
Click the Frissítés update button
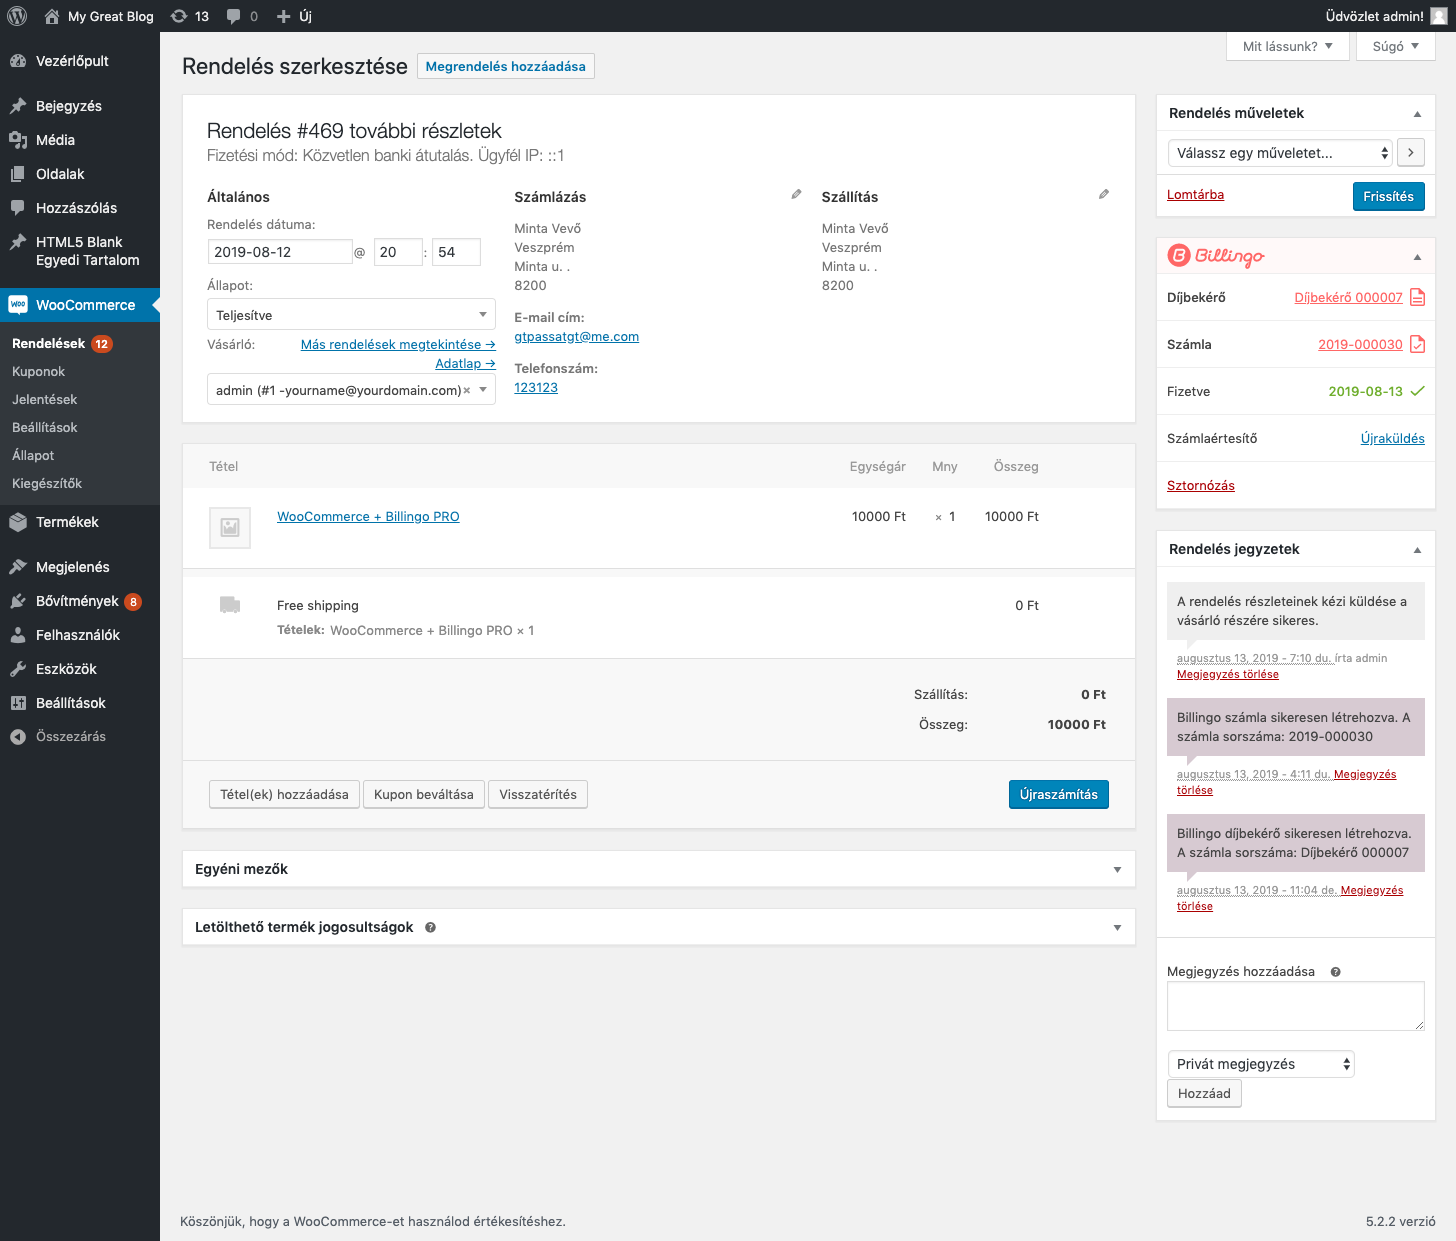click(1388, 196)
